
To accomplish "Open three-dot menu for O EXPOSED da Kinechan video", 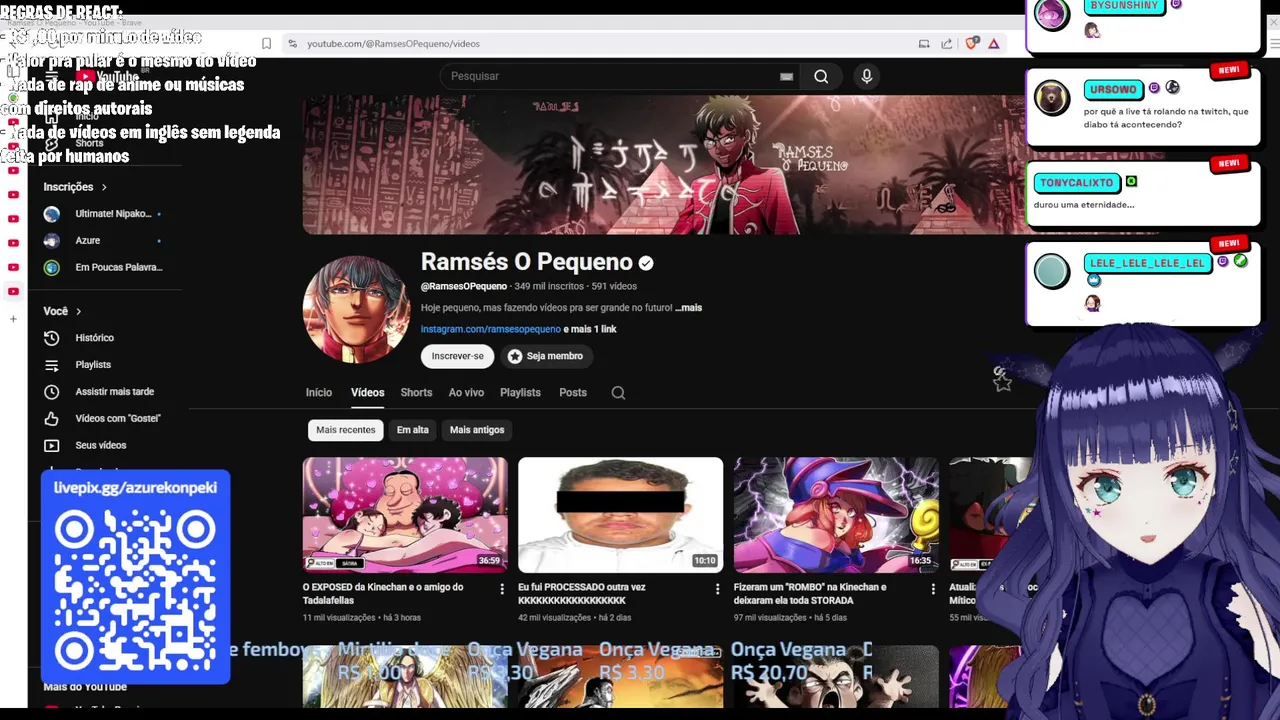I will coord(502,589).
